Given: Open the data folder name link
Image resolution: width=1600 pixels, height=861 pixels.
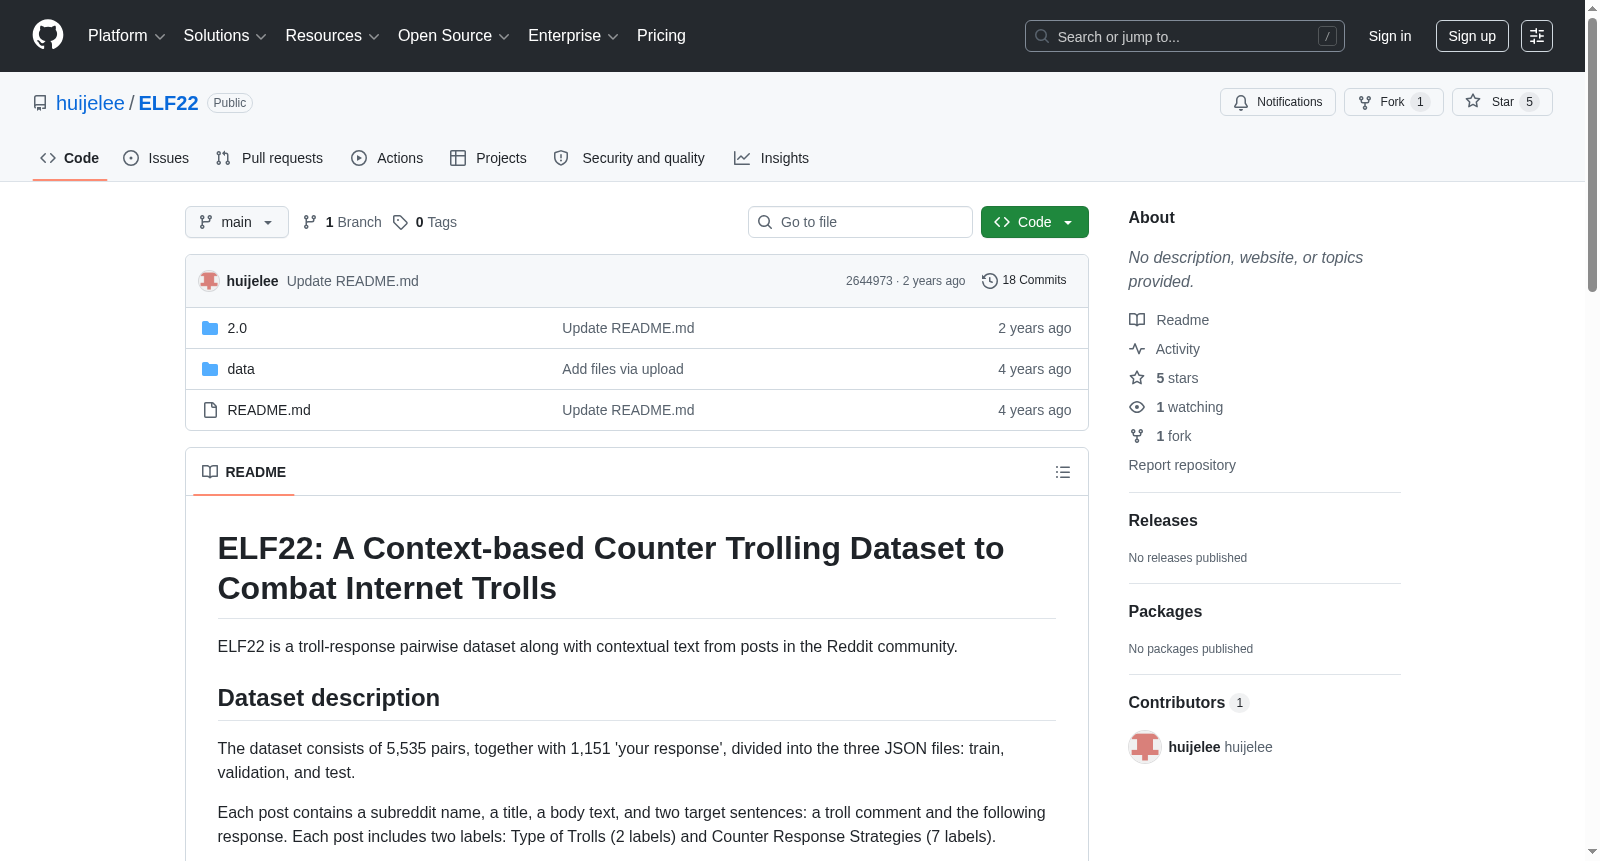Looking at the screenshot, I should coord(241,369).
